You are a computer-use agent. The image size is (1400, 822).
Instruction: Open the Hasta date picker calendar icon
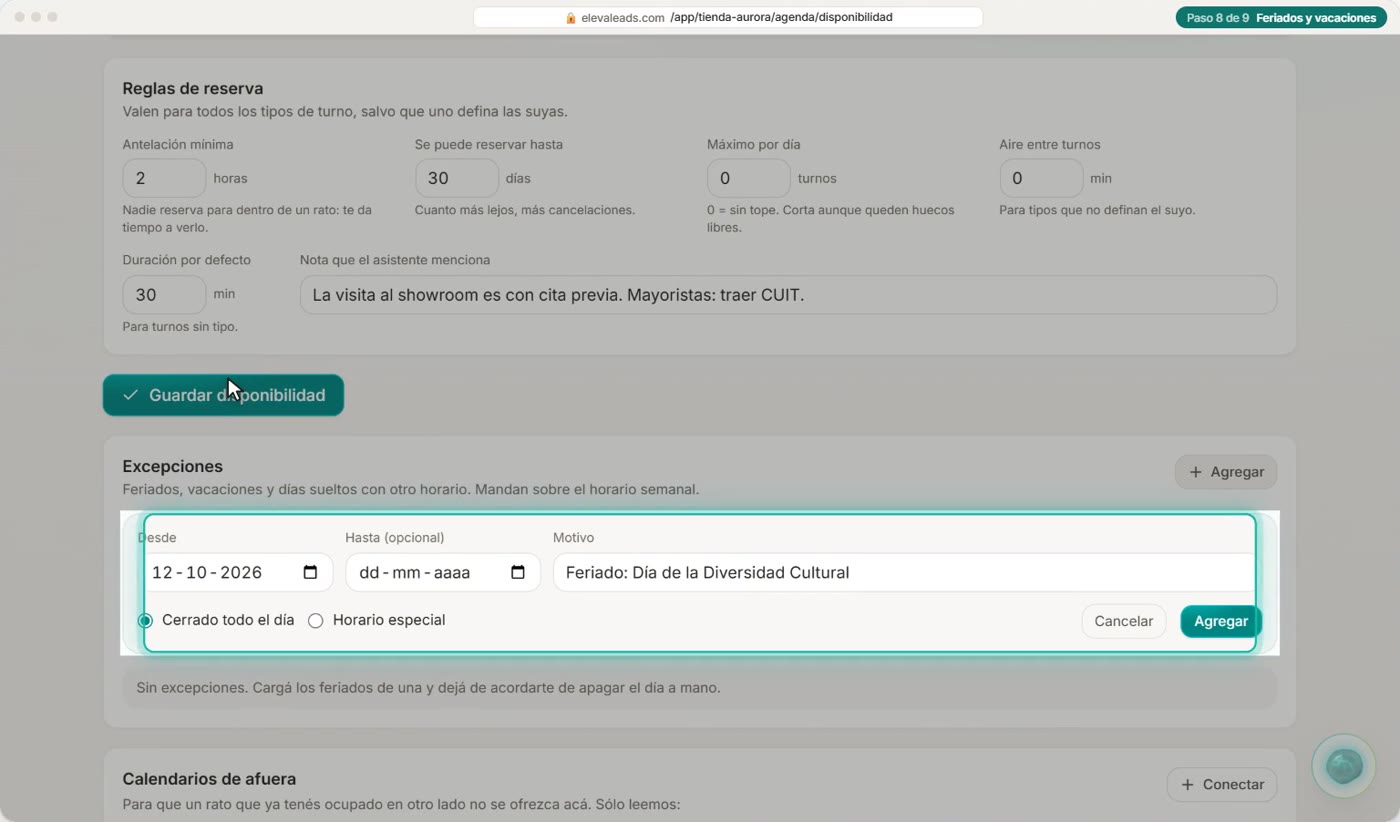point(518,573)
